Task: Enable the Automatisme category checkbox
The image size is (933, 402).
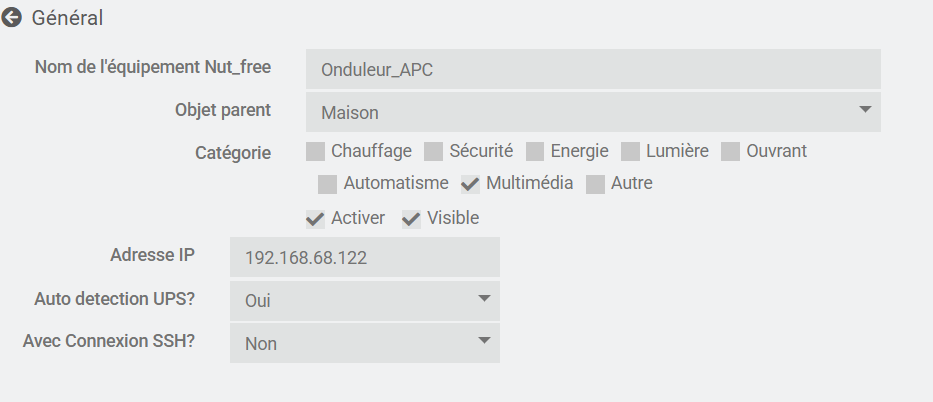Action: 327,184
